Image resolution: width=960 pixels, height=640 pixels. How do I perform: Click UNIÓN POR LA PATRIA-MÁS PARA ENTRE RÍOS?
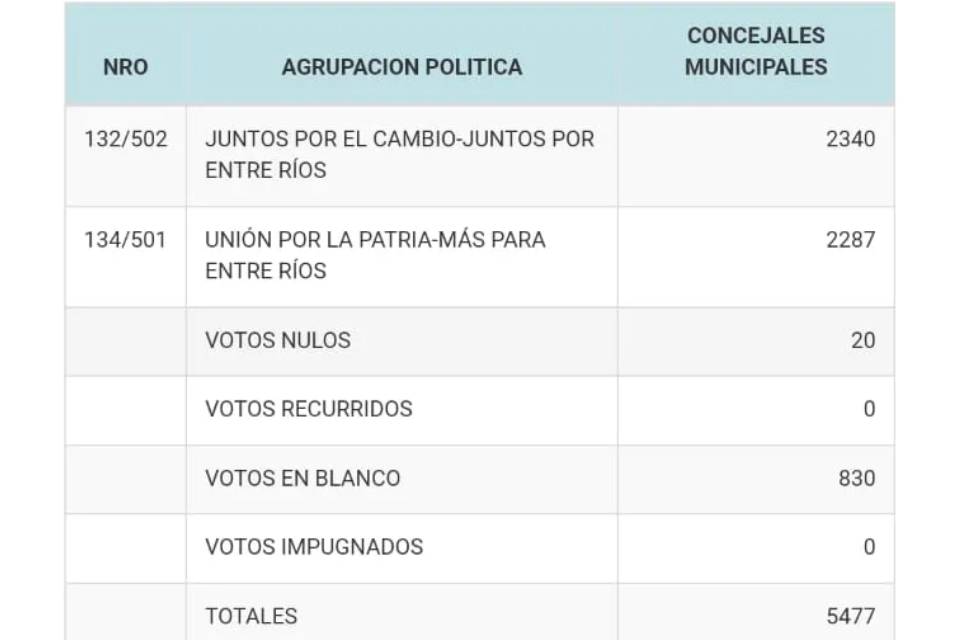(x=375, y=255)
